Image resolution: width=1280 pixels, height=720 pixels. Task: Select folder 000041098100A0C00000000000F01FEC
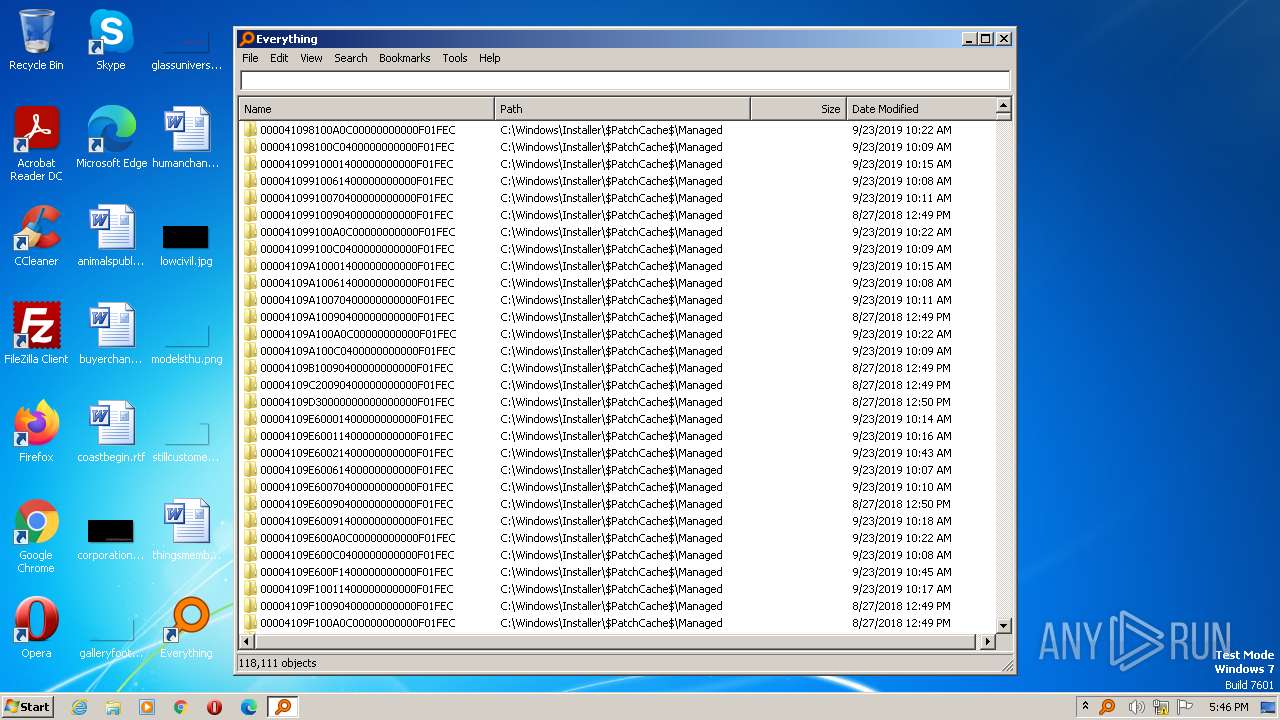pos(357,130)
